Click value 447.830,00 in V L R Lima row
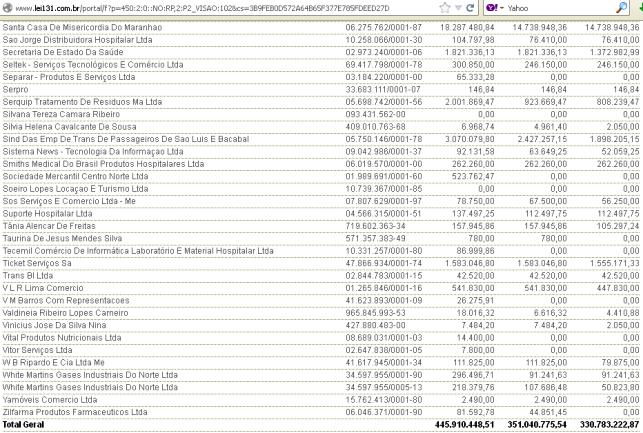643x433 pixels. [618, 288]
